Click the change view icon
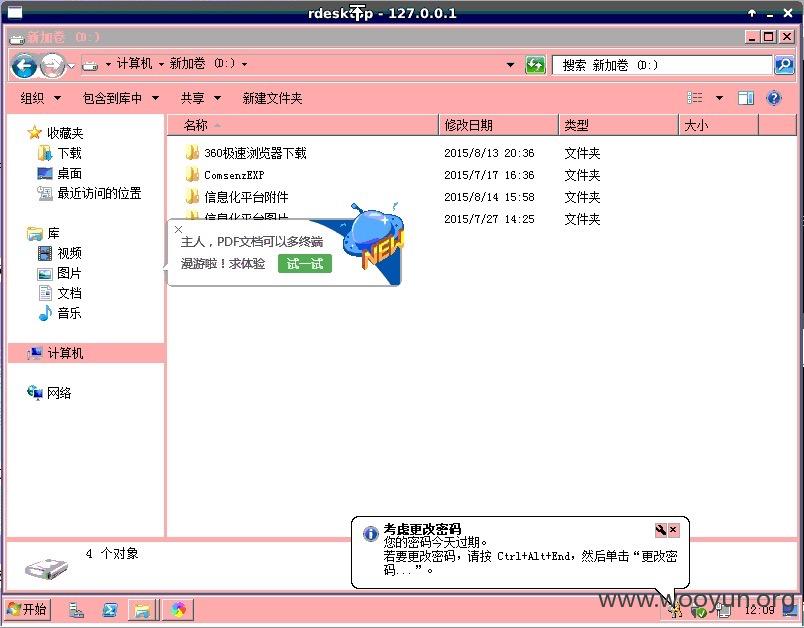The height and width of the screenshot is (628, 804). coord(695,97)
